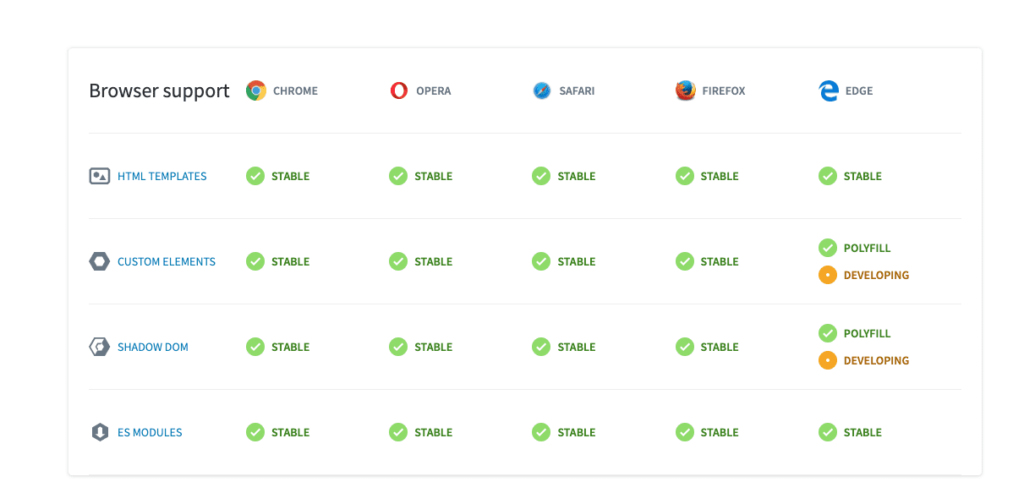Click the Firefox browser logo icon
Viewport: 1024px width, 504px height.
685,91
